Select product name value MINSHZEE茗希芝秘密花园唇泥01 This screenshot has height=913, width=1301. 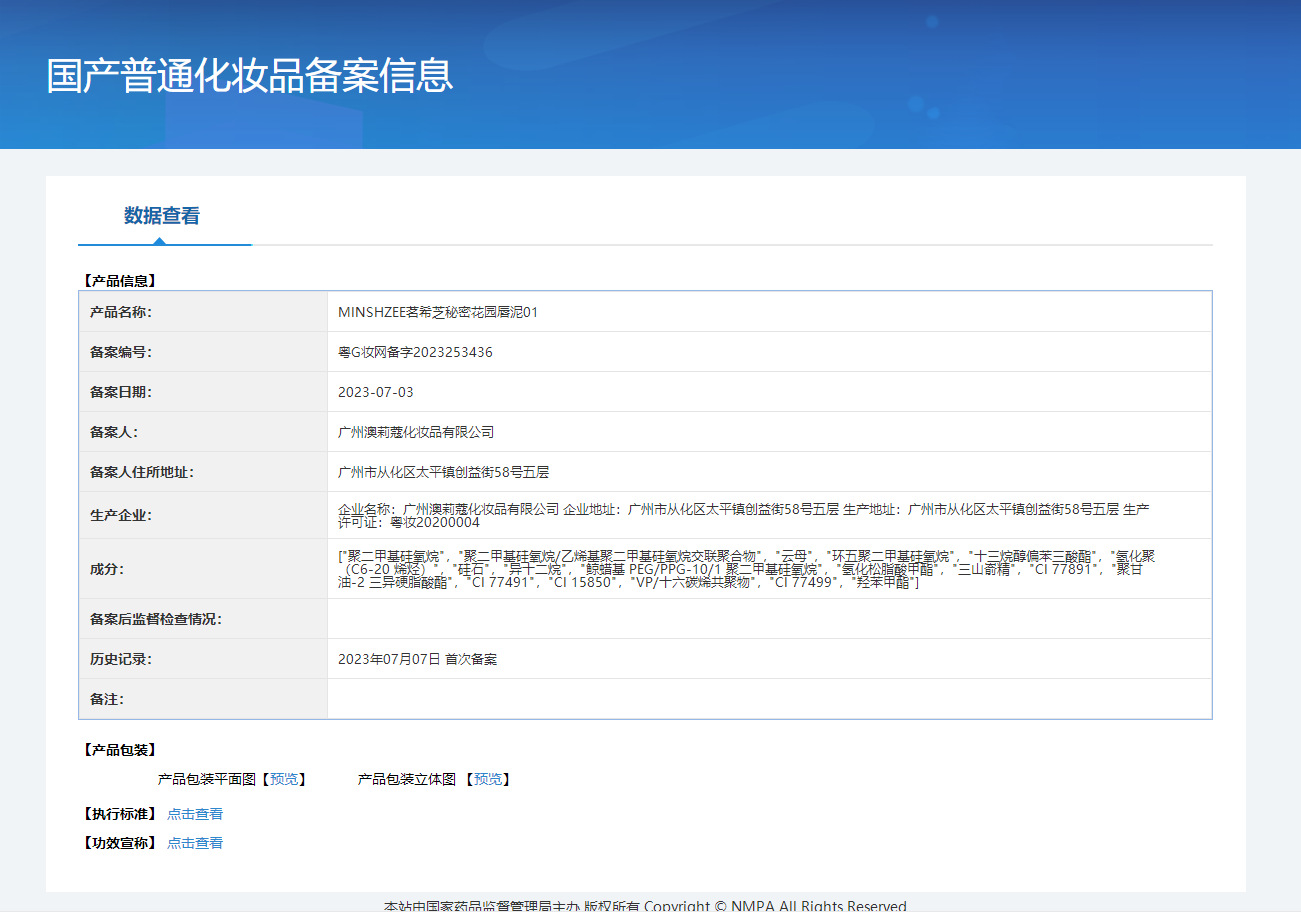[x=438, y=312]
